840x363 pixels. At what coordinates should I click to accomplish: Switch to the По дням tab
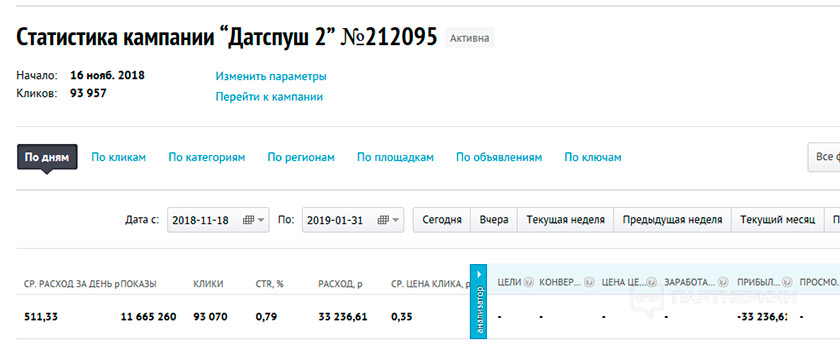point(47,157)
